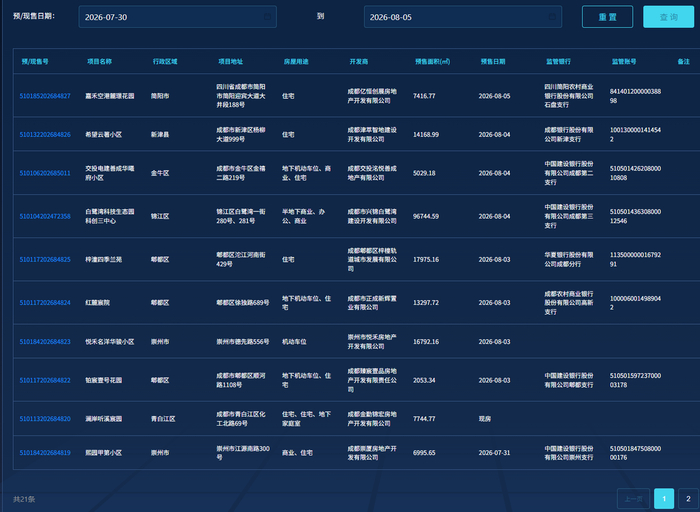The width and height of the screenshot is (700, 512).
Task: Select presale area value 5029.18
Action: (x=424, y=173)
